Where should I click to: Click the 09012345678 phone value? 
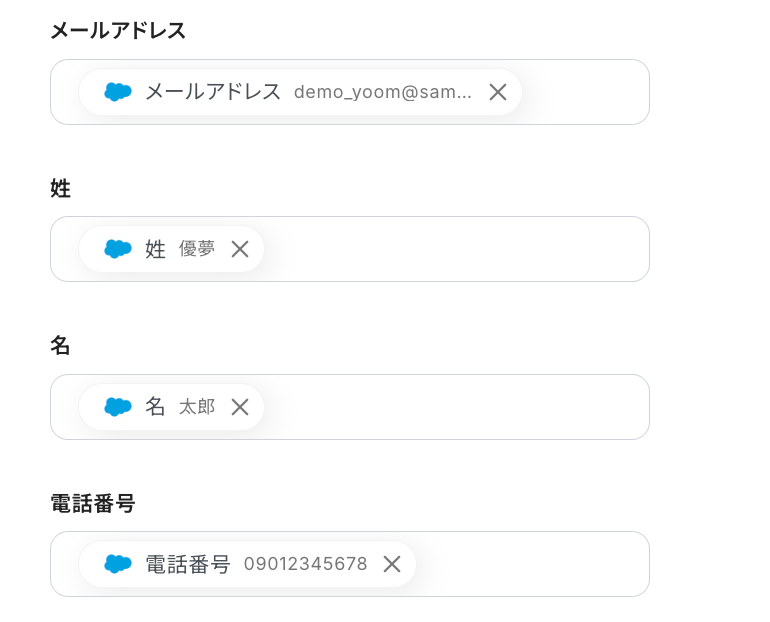coord(305,564)
